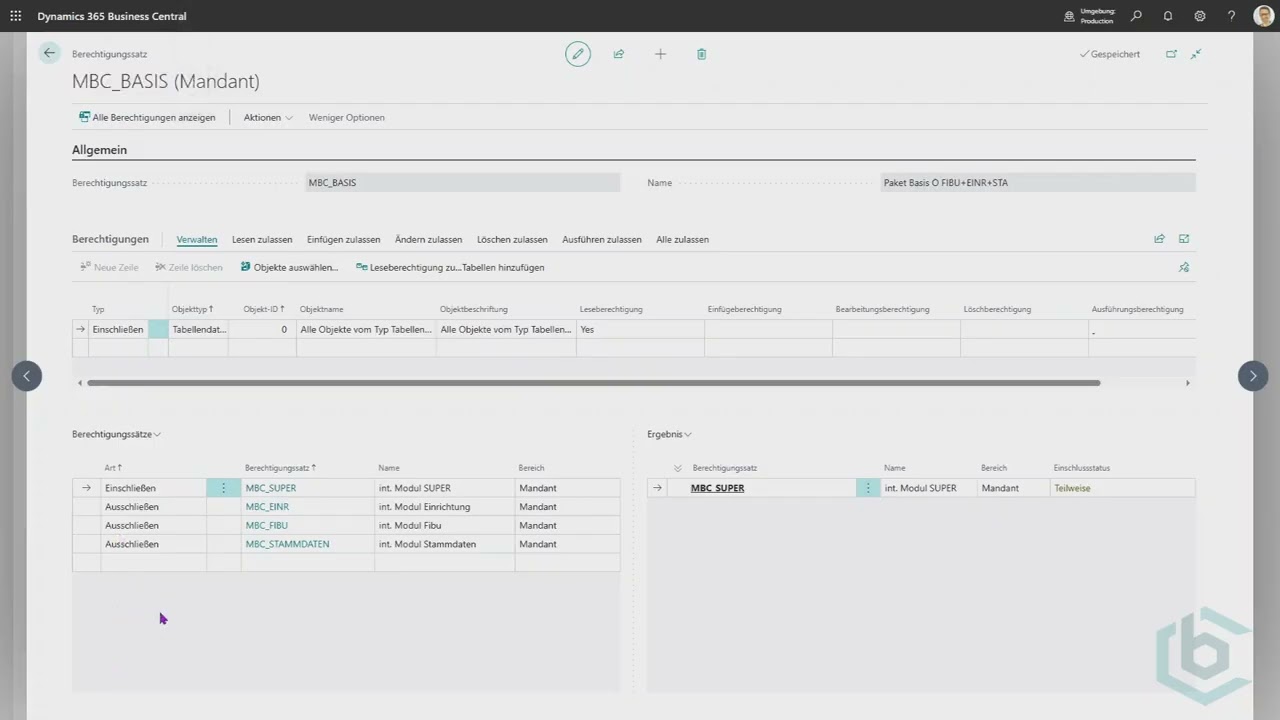Viewport: 1280px width, 720px height.
Task: Click the back arrow button
Action: [x=49, y=53]
